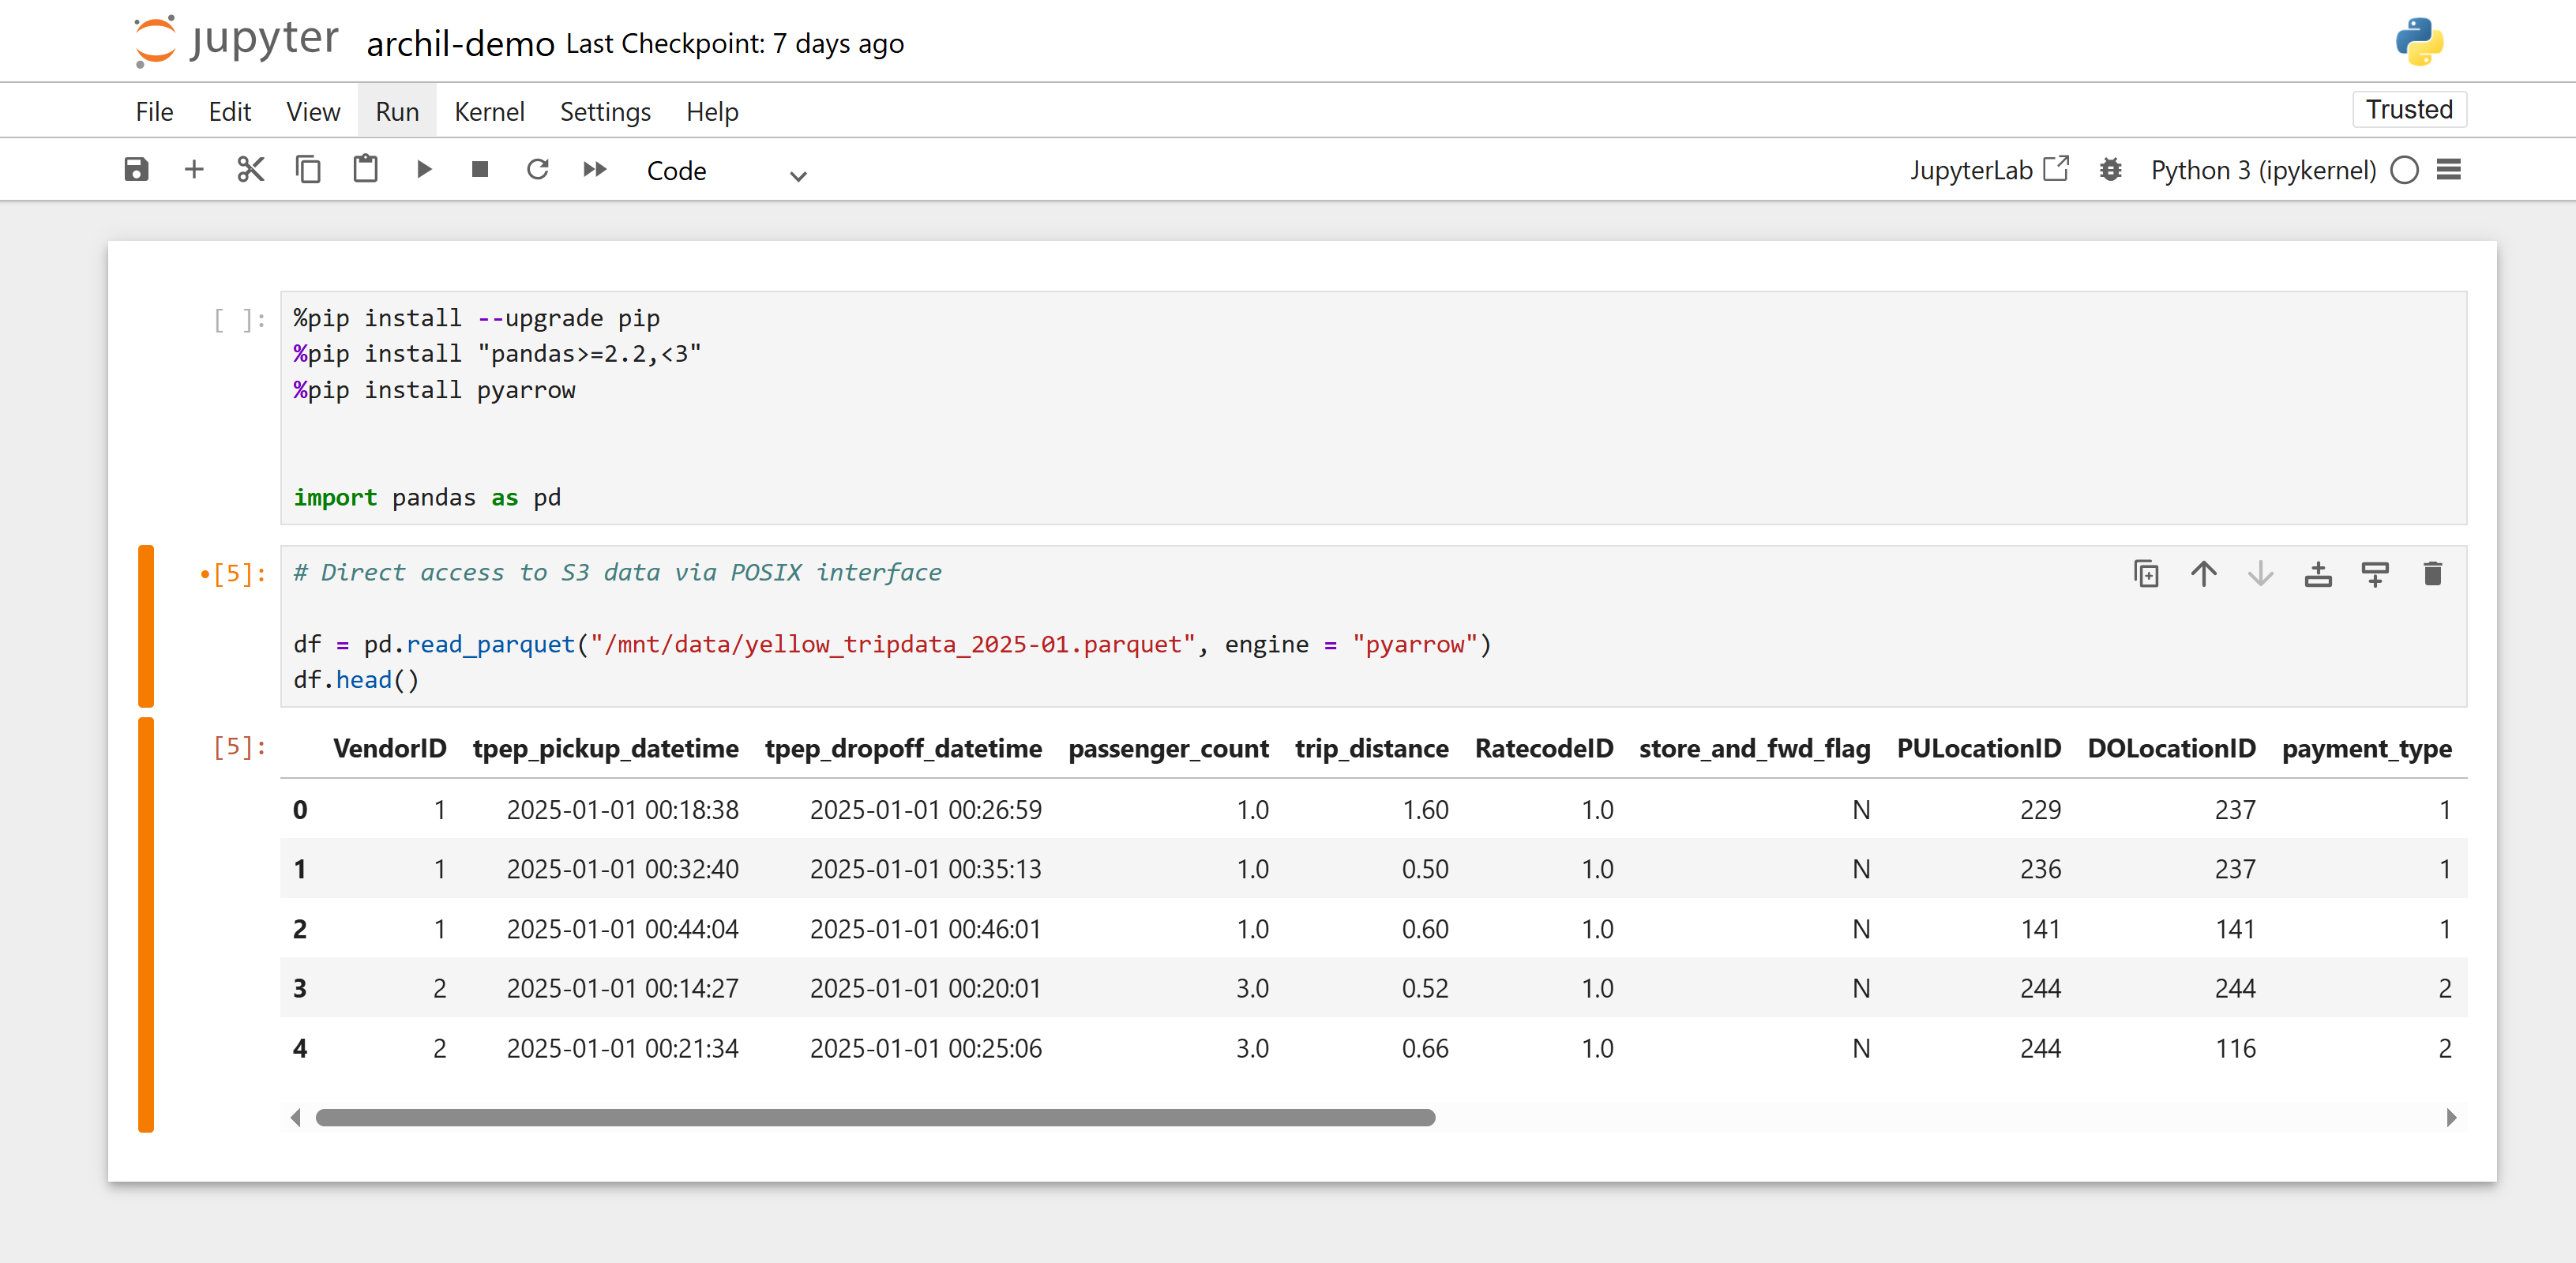The image size is (2576, 1263).
Task: Restart the kernel with circular arrow
Action: tap(537, 170)
